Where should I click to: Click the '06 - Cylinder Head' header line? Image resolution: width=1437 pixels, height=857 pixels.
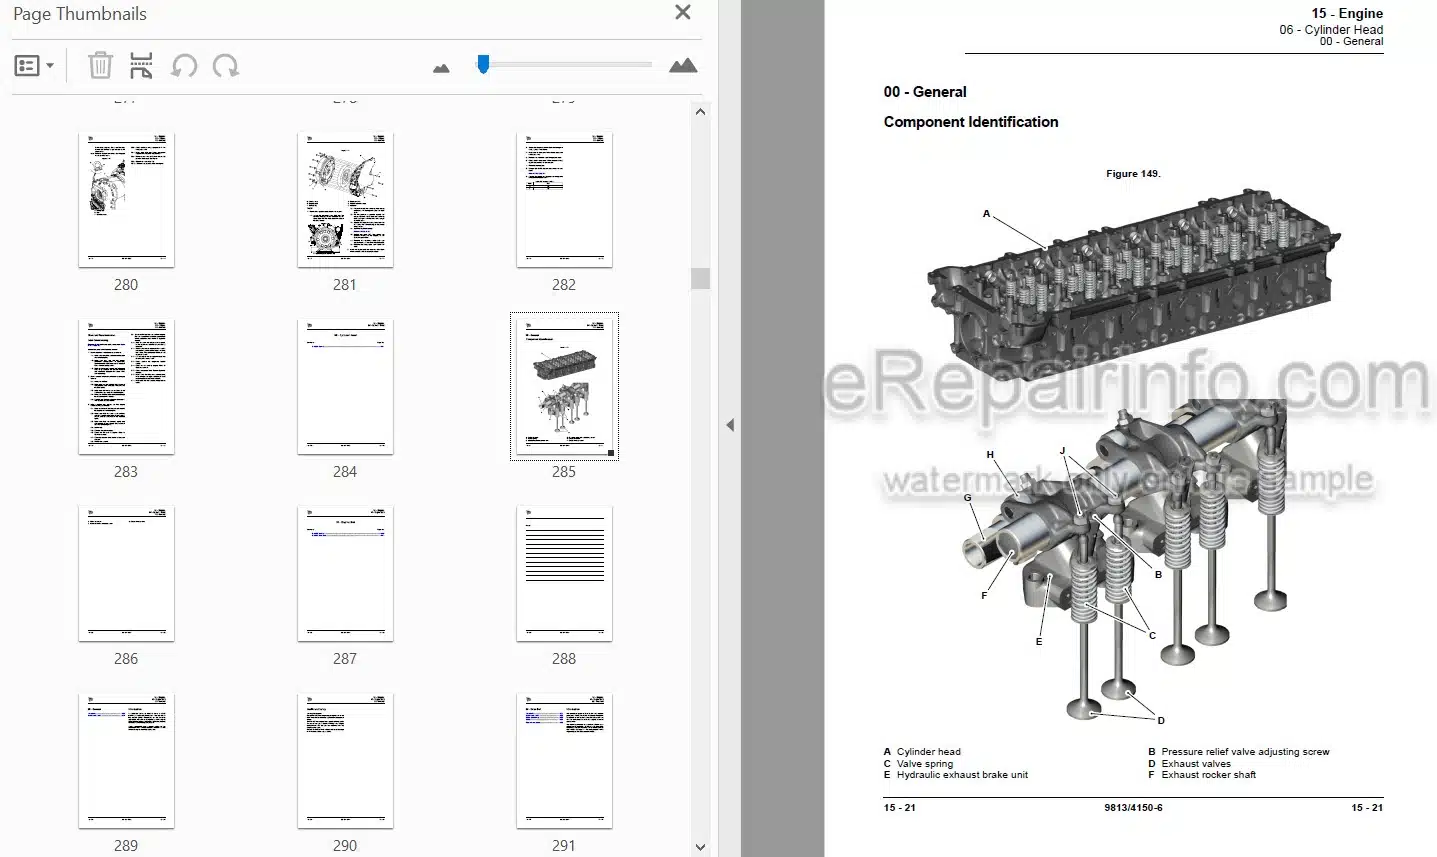click(1331, 30)
